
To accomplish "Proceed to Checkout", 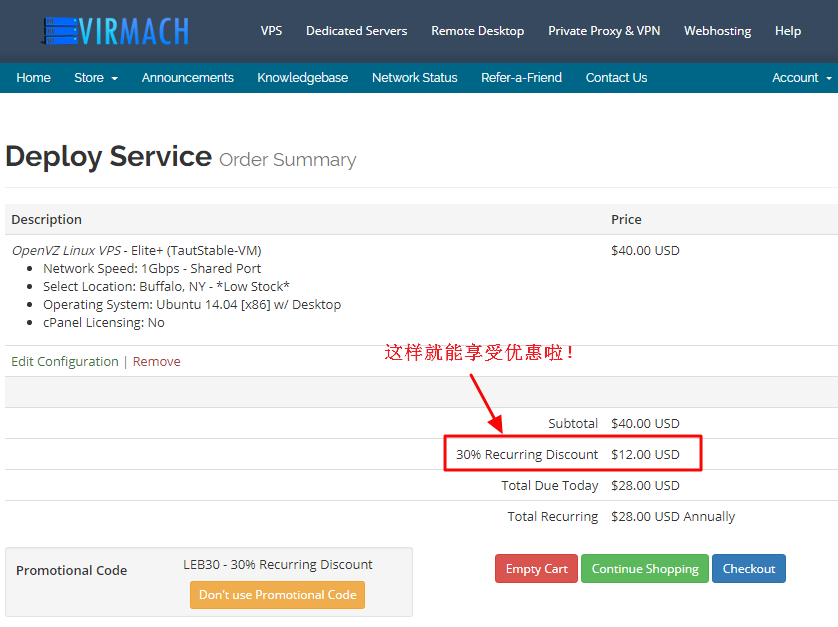I will click(x=748, y=568).
